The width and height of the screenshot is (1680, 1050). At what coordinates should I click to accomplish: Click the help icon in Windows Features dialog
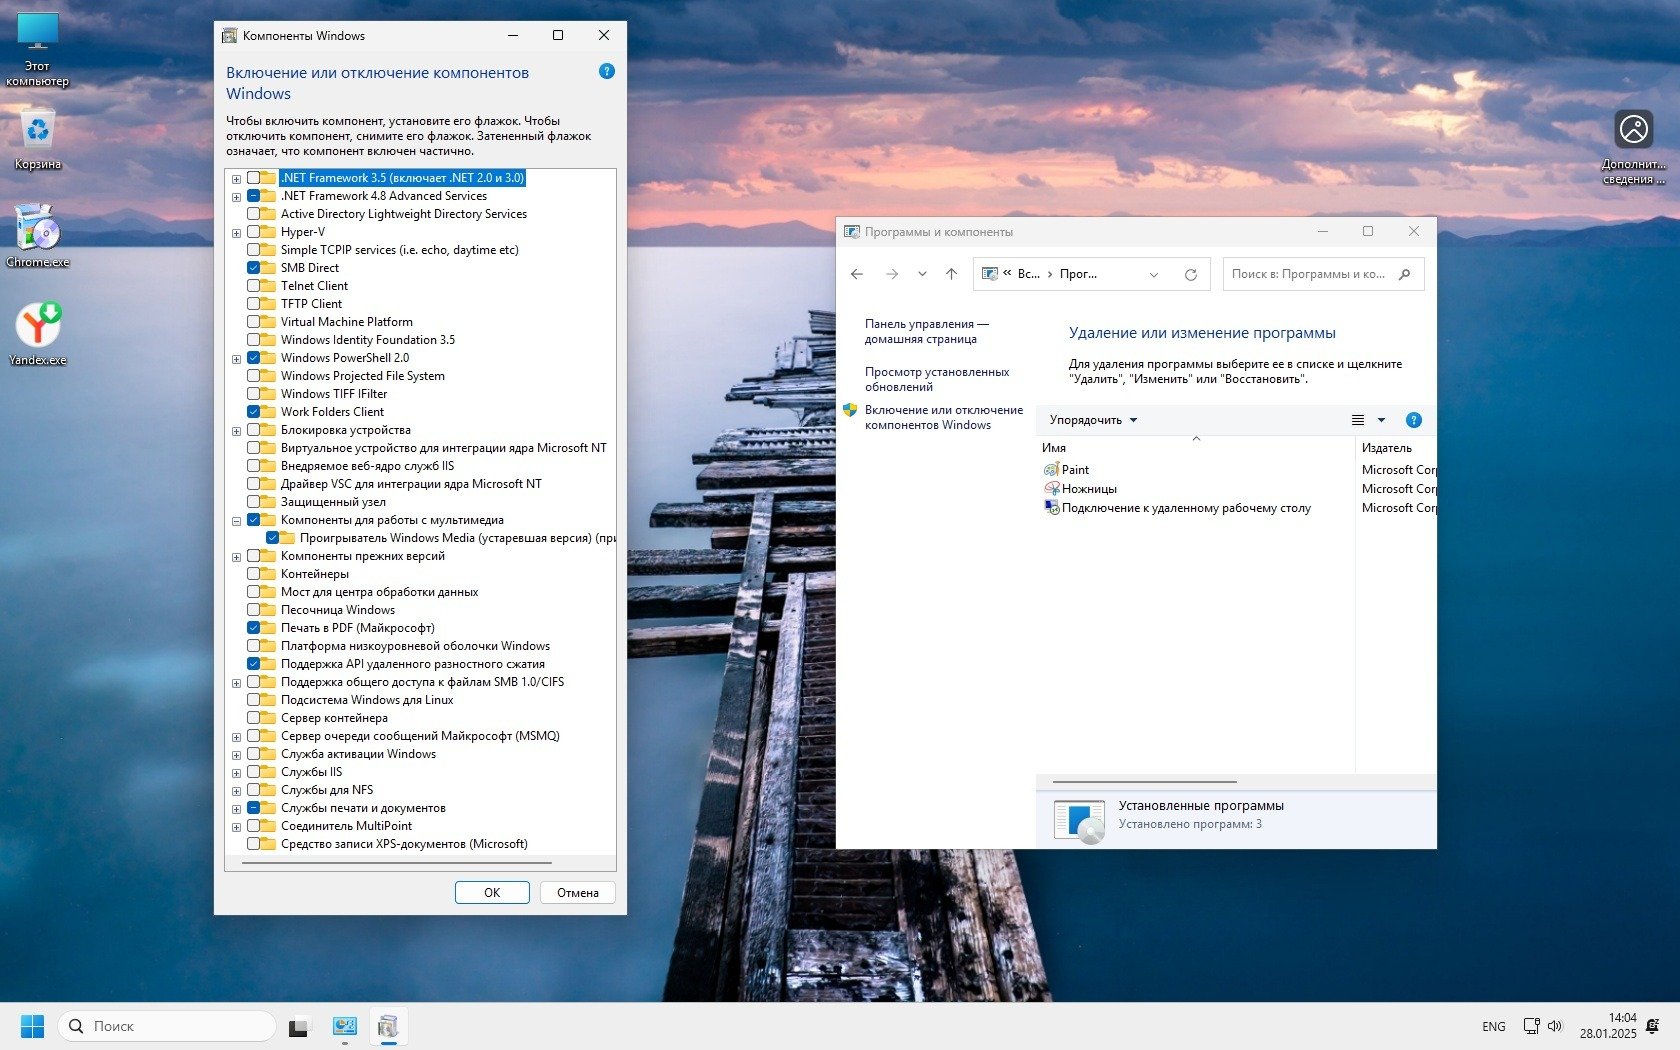coord(606,71)
